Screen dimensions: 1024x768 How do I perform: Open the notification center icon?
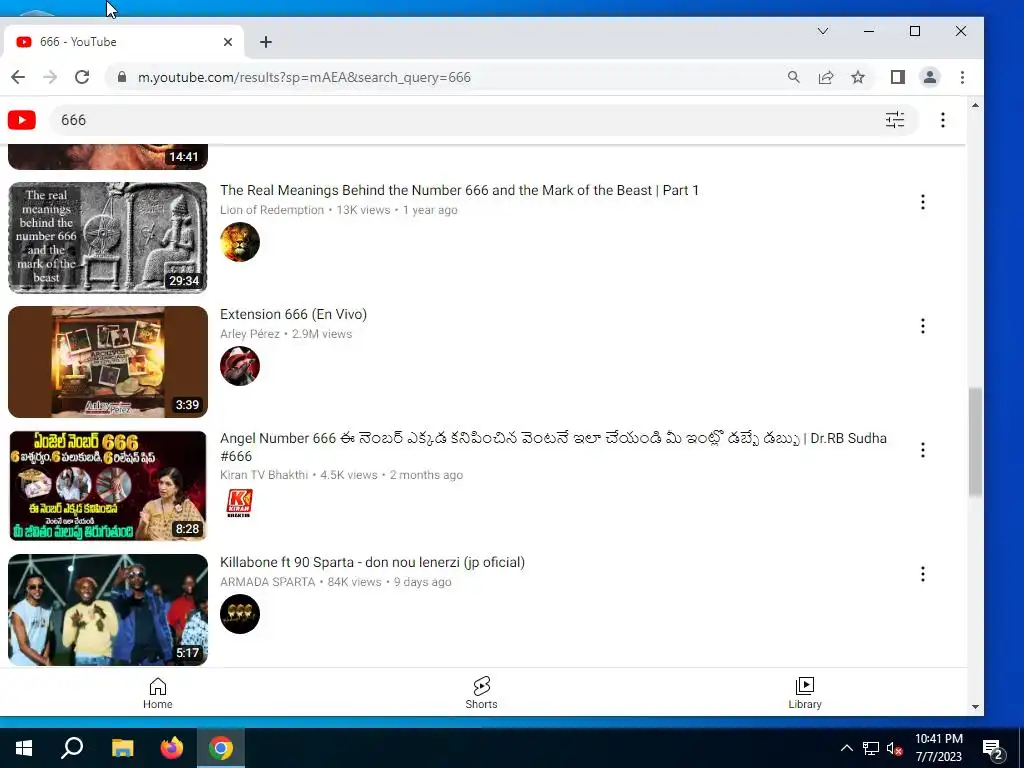pyautogui.click(x=993, y=749)
